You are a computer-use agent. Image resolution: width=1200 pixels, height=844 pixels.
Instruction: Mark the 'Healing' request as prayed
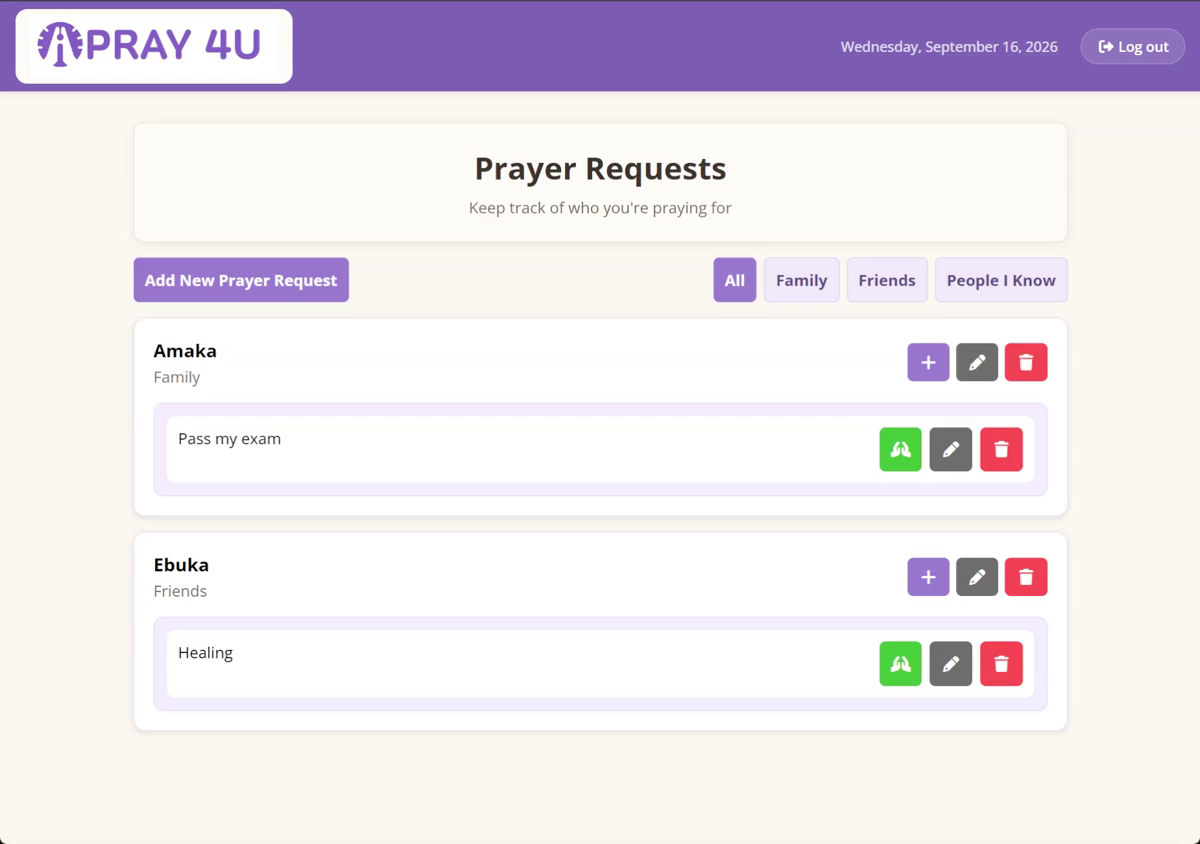900,664
